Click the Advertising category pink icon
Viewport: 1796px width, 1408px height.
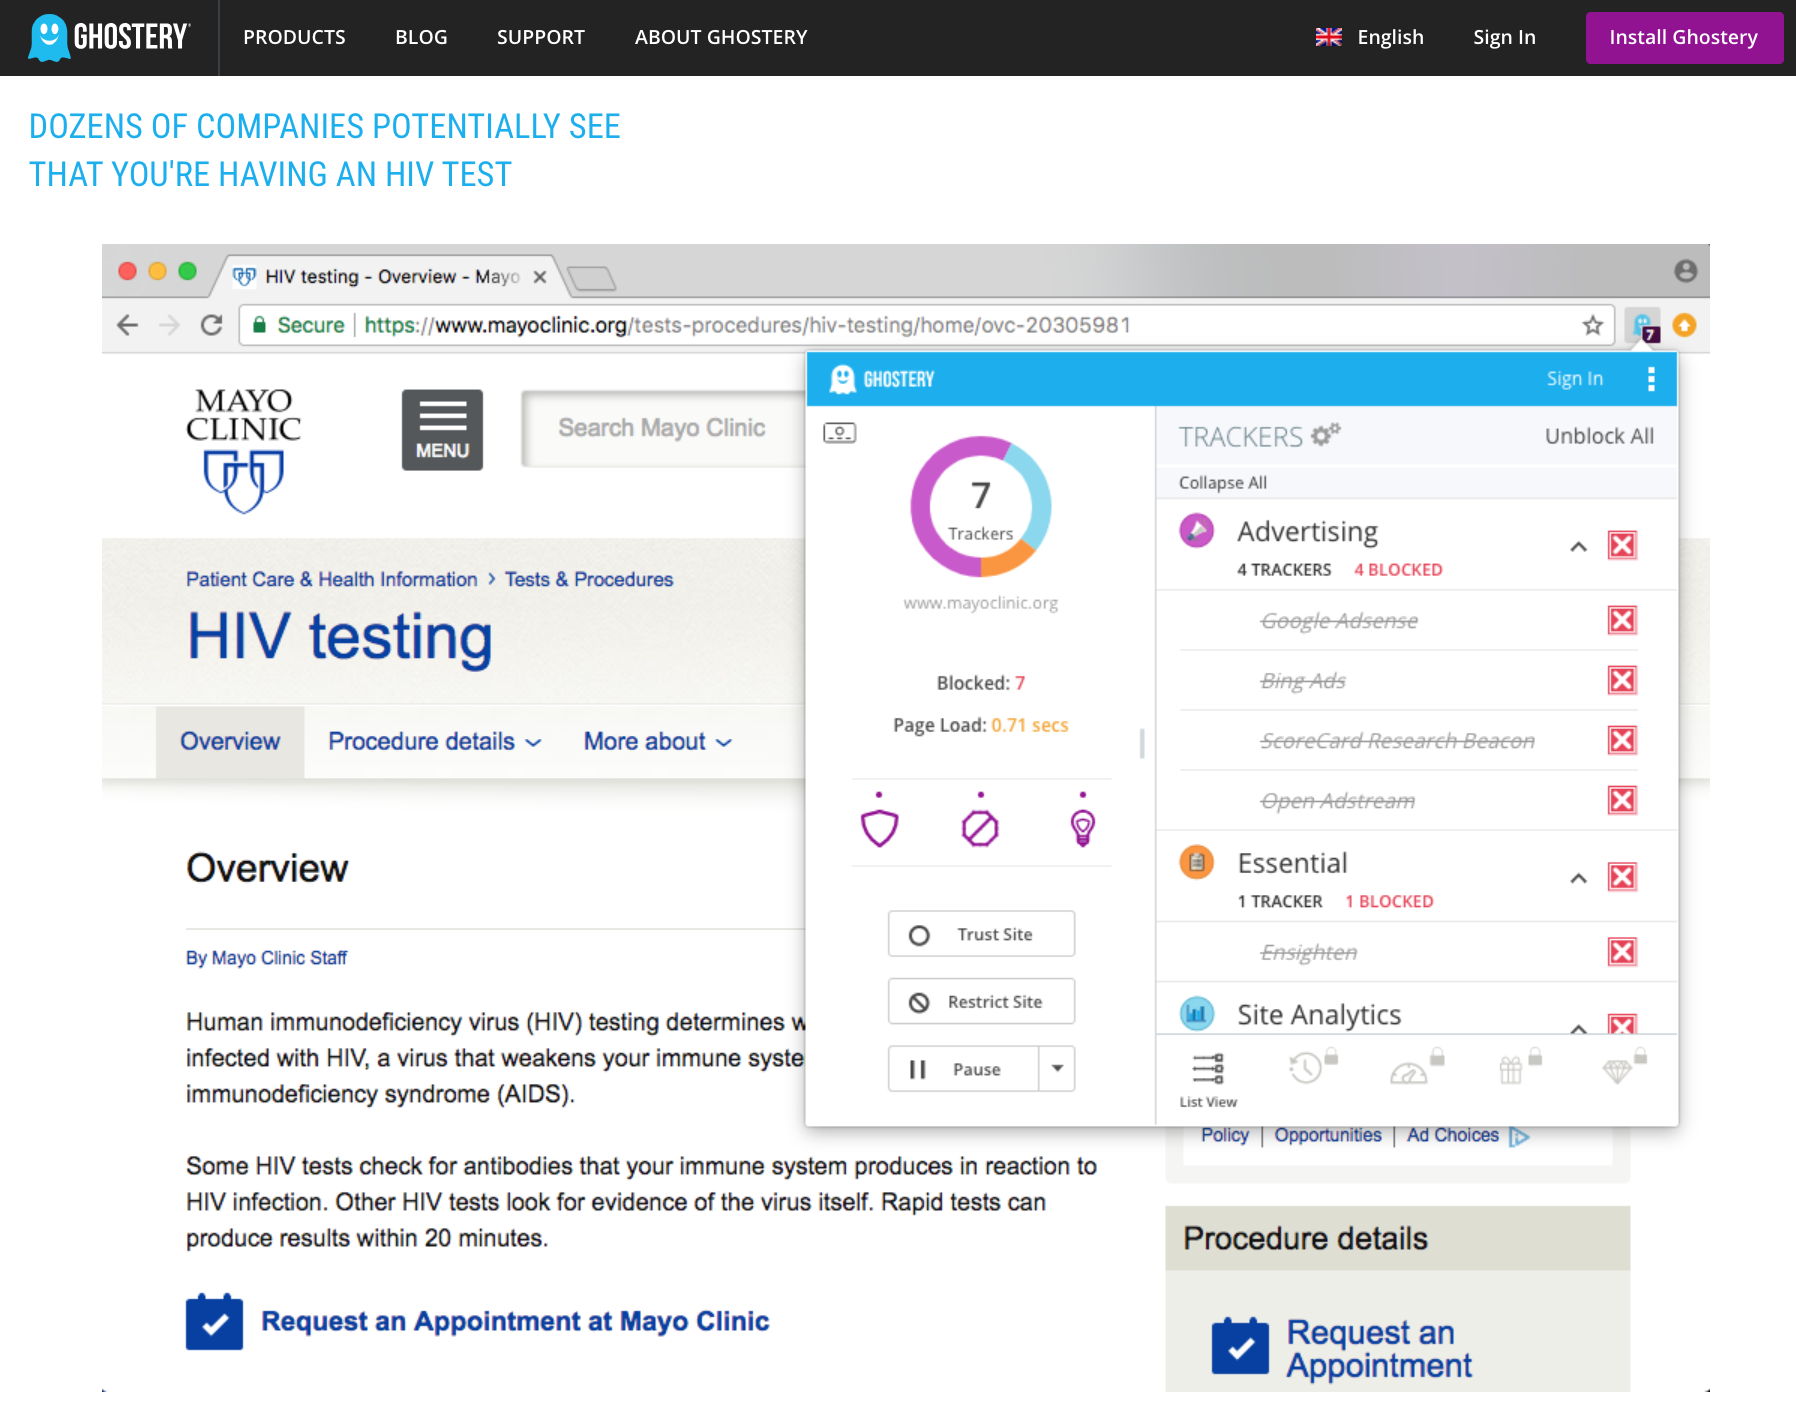click(x=1197, y=530)
